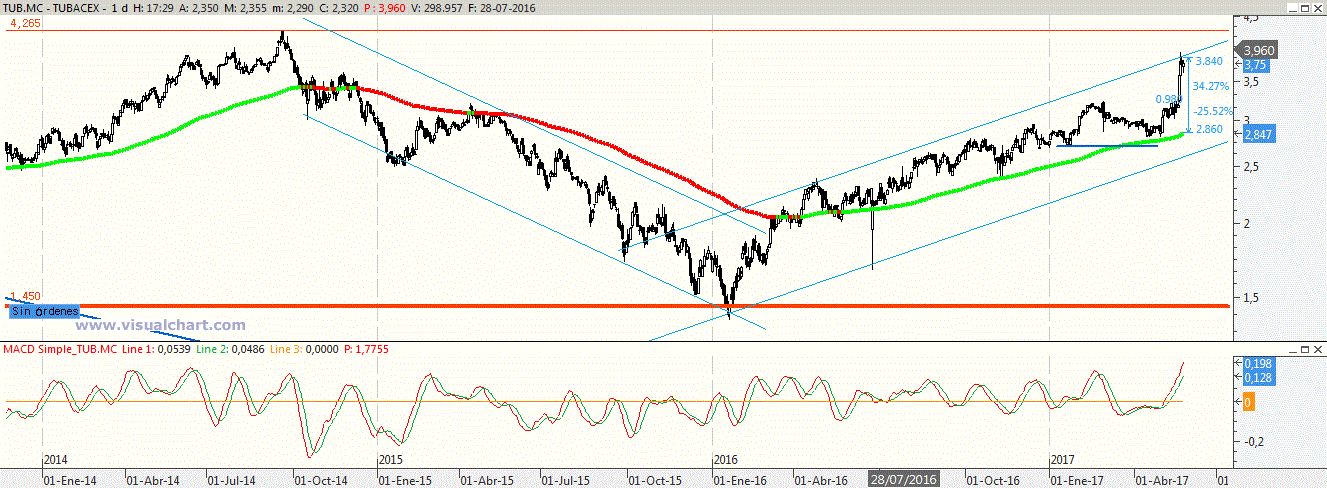
Task: Minimize the main price chart panel
Action: coord(1292,7)
